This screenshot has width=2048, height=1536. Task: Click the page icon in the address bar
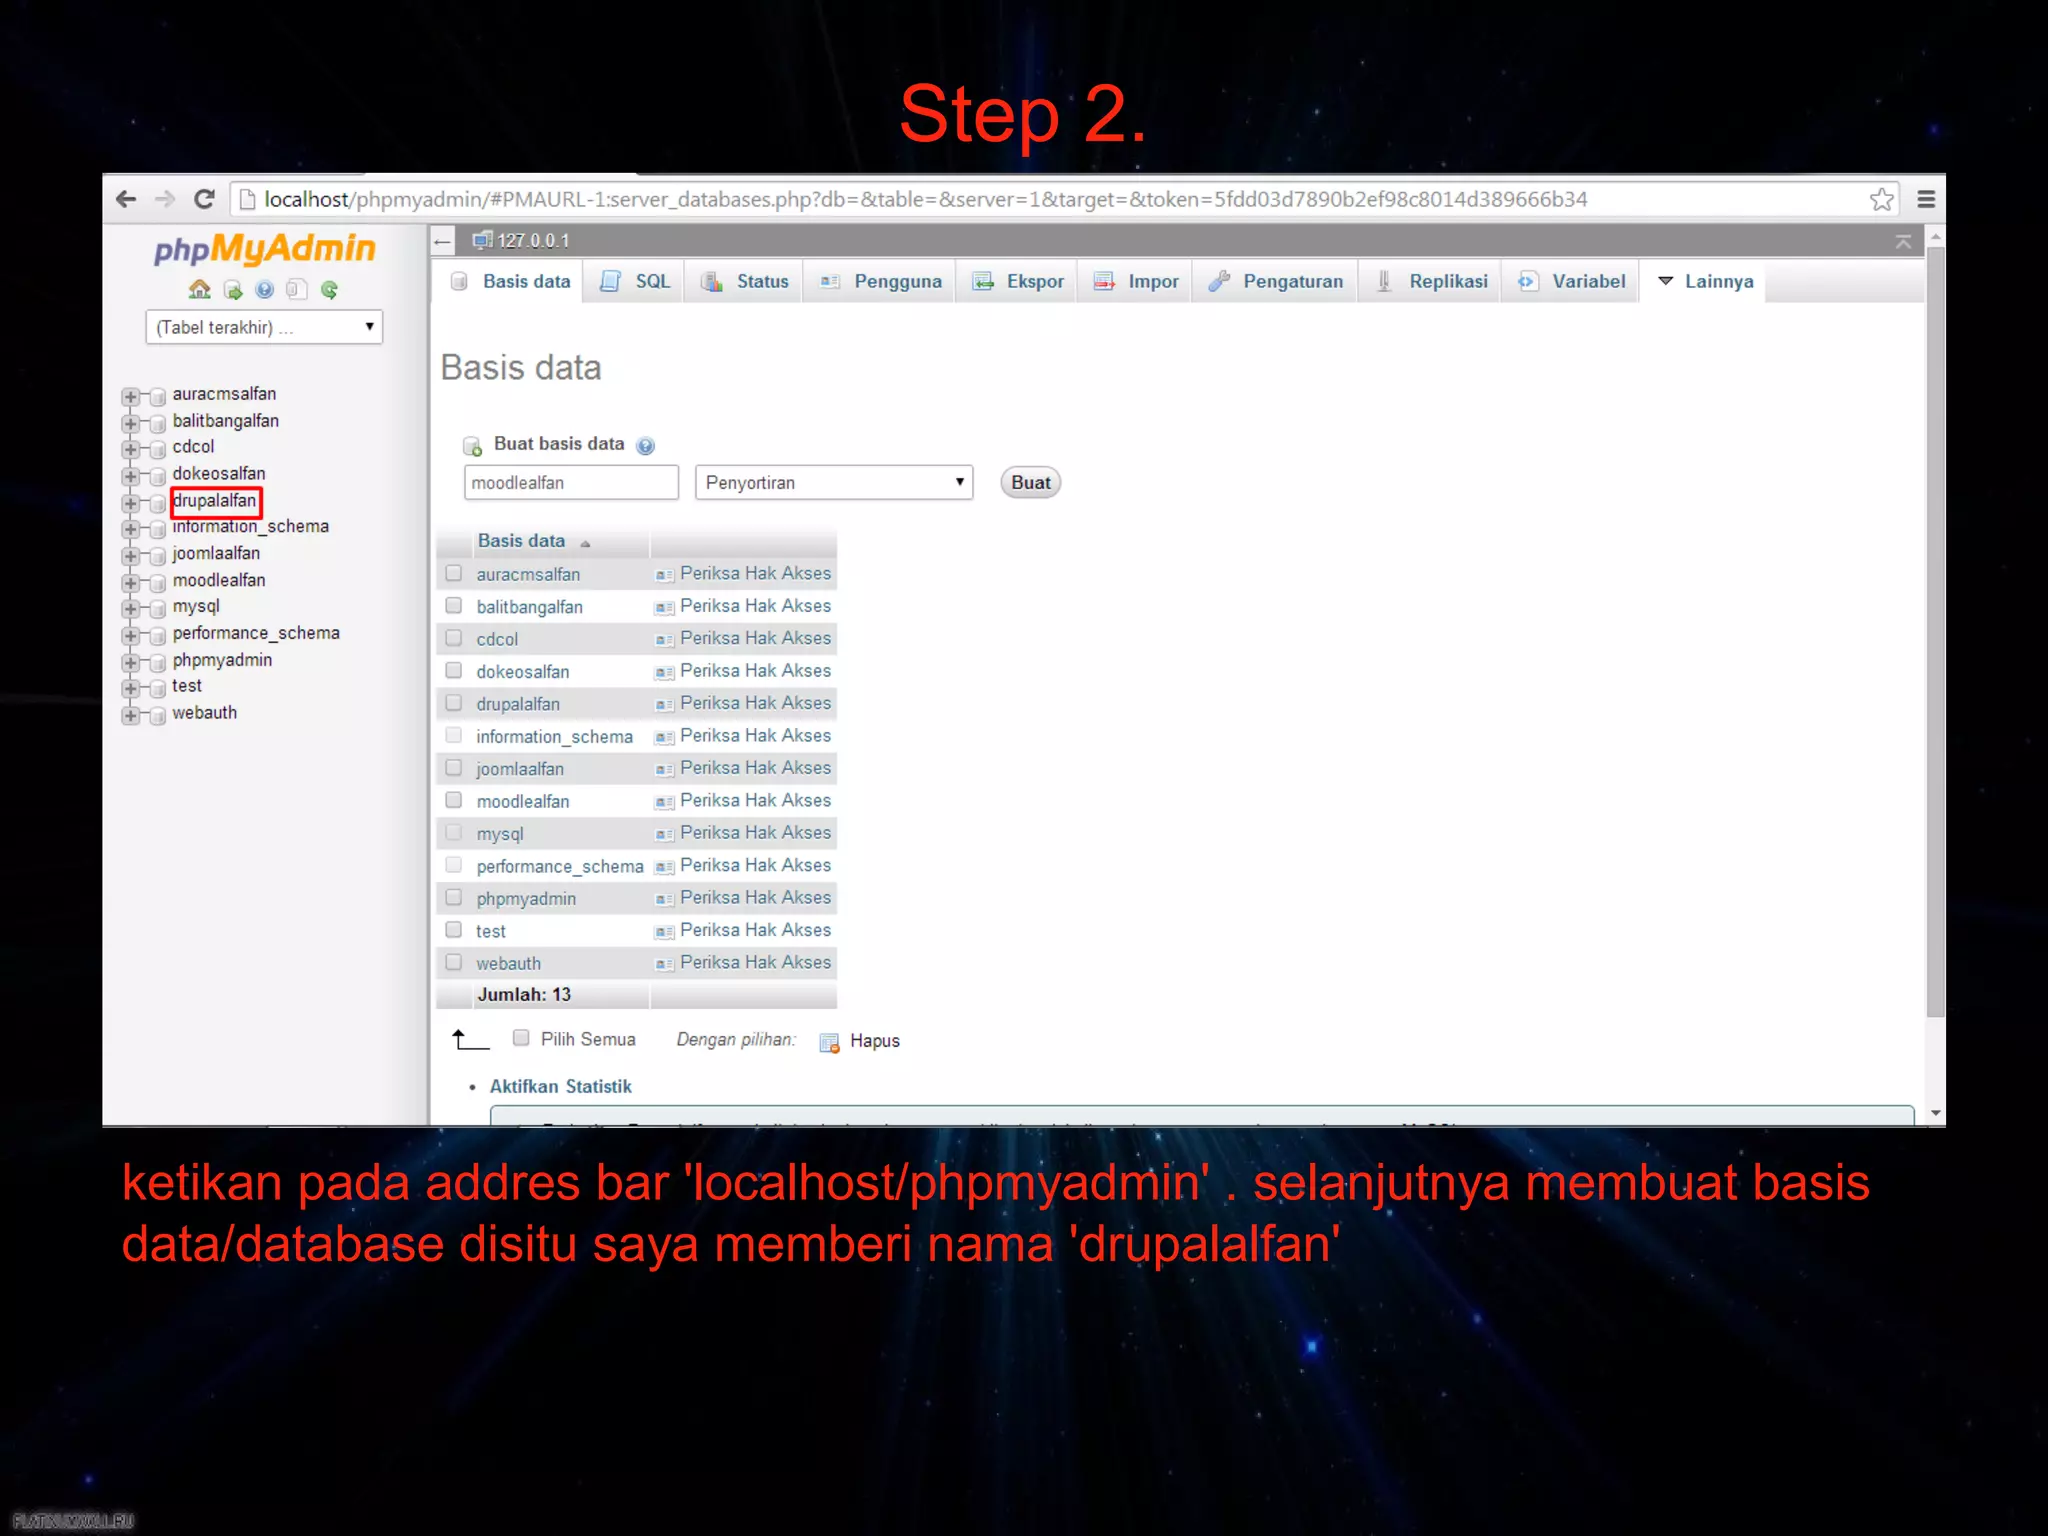[248, 199]
